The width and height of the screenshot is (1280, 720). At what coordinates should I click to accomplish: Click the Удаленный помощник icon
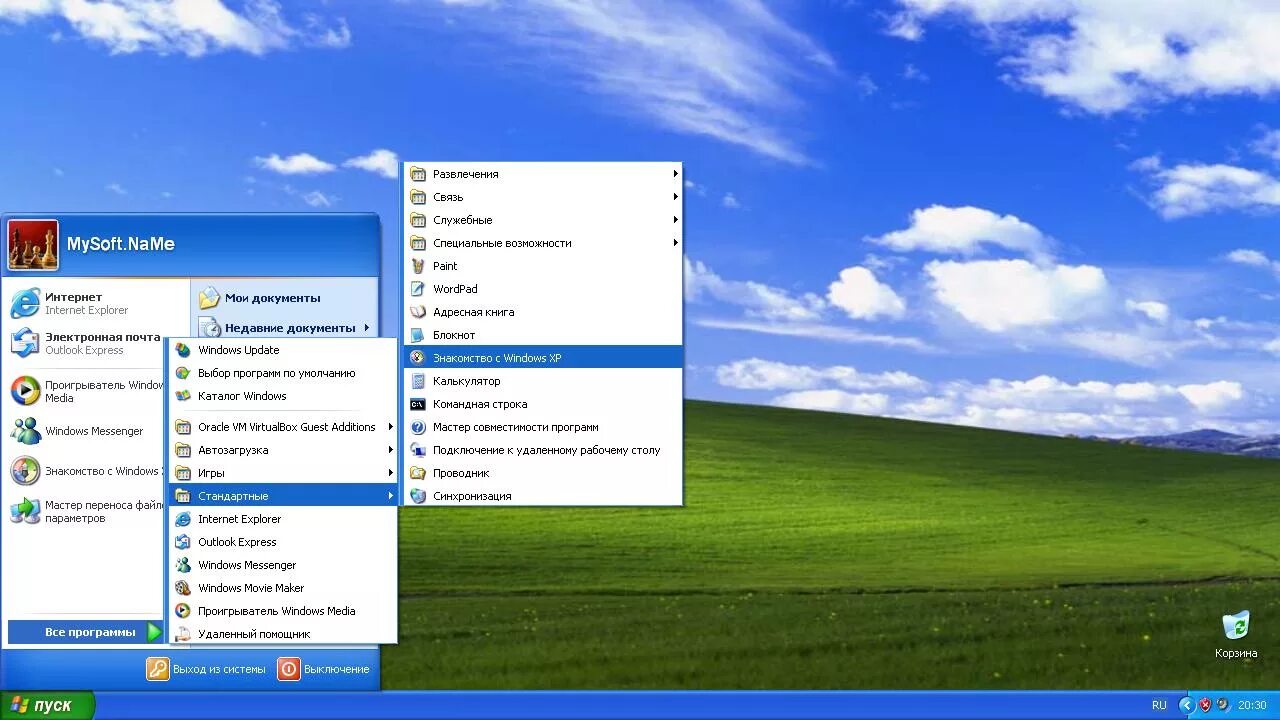[183, 634]
